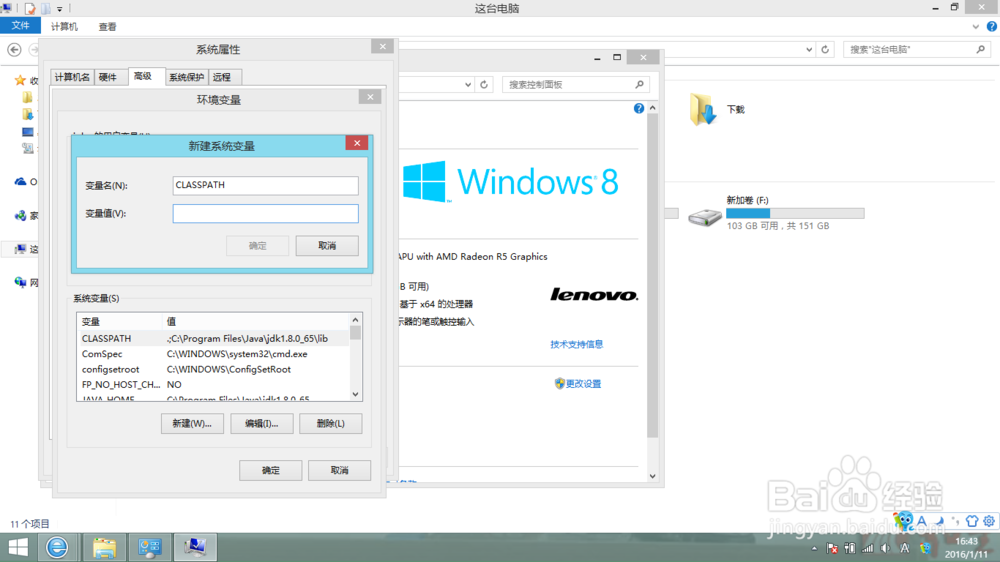The image size is (1000, 562).
Task: Cancel the 环境变量 dialog with 取消
Action: (339, 470)
